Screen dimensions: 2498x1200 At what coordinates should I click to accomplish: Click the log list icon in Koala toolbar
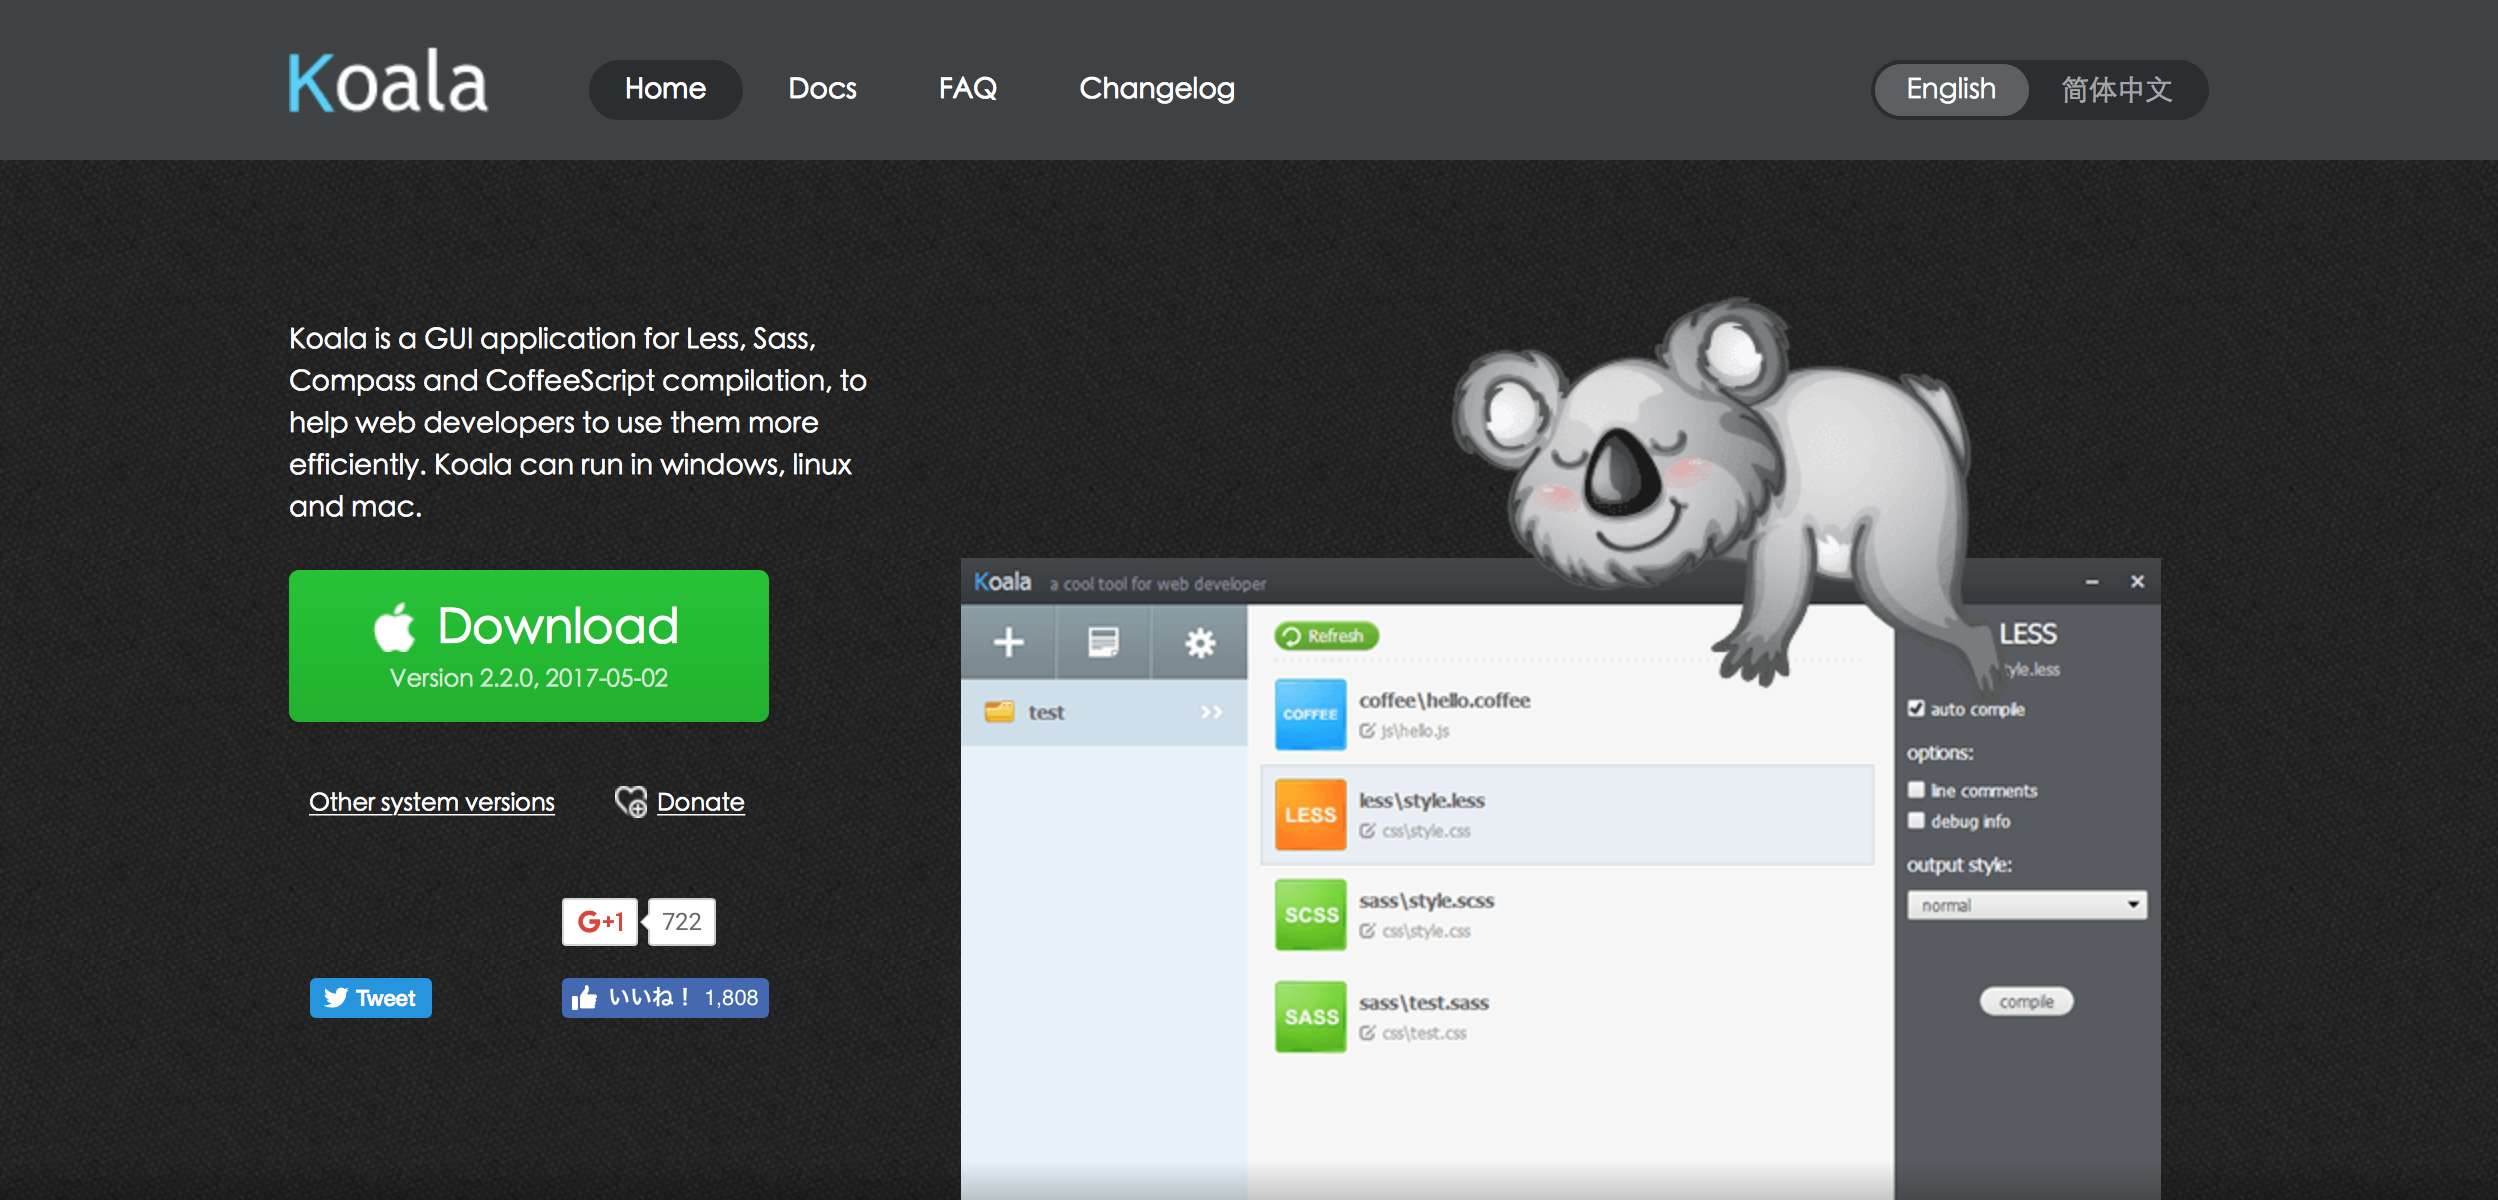[x=1103, y=642]
